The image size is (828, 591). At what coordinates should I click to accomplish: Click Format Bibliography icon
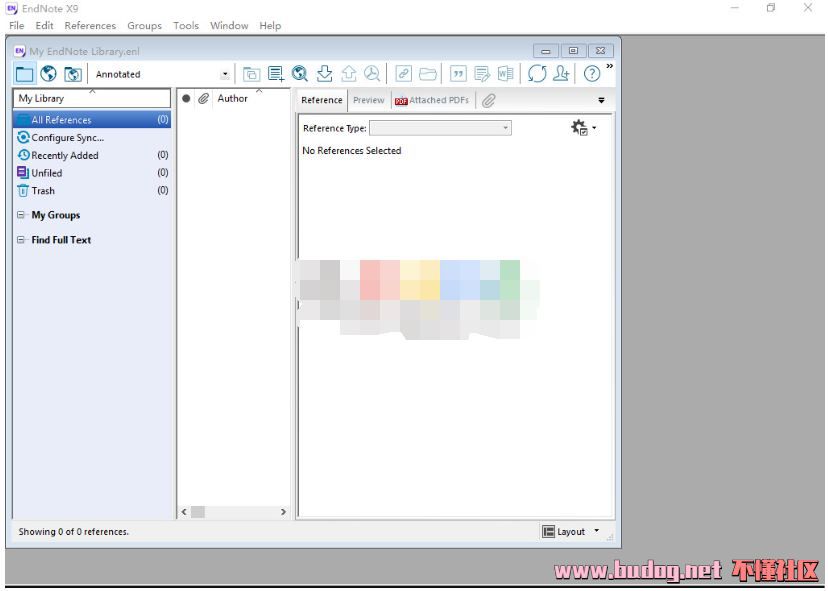(482, 74)
